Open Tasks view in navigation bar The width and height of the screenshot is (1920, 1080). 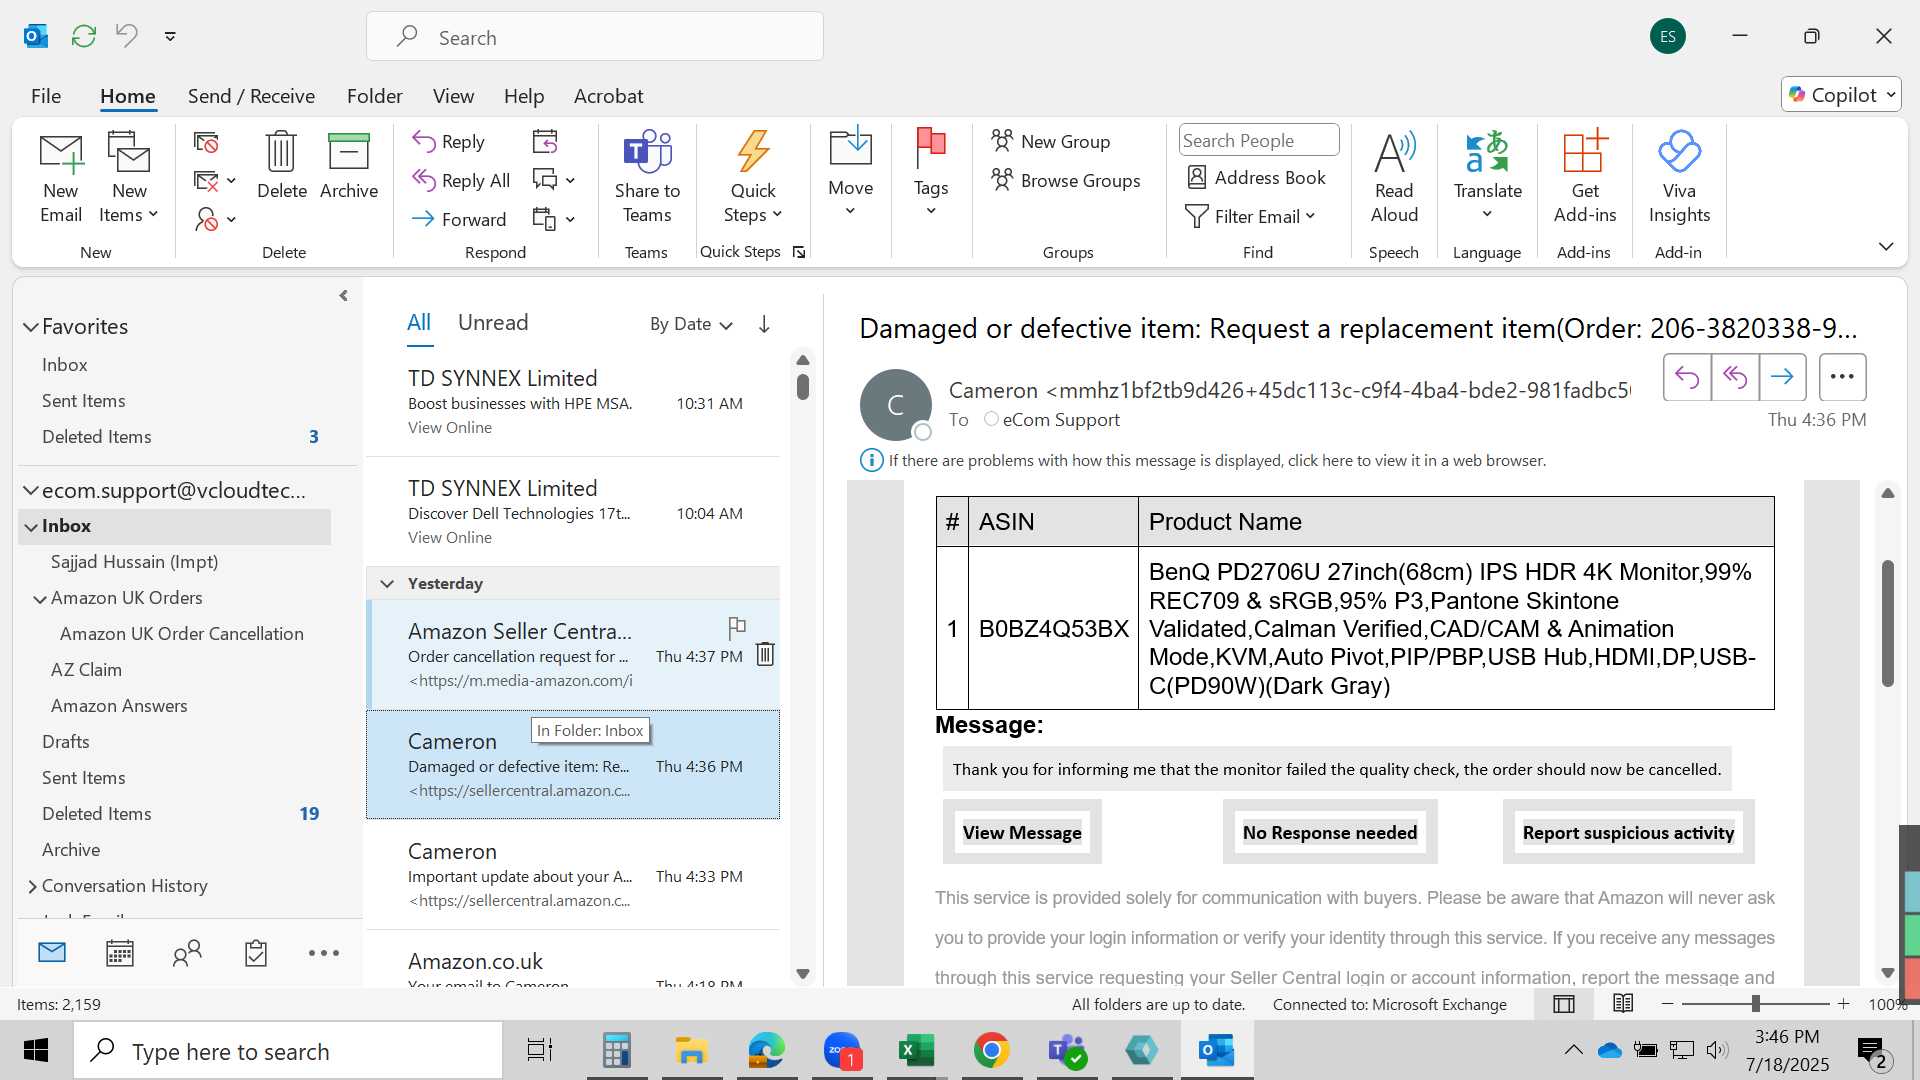pyautogui.click(x=255, y=953)
